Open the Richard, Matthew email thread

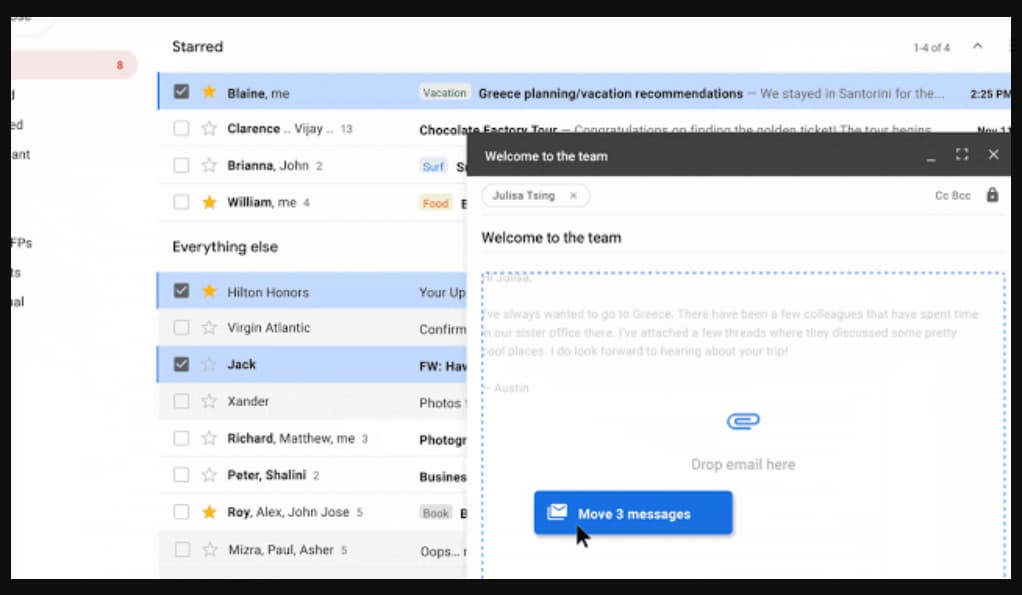coord(290,439)
